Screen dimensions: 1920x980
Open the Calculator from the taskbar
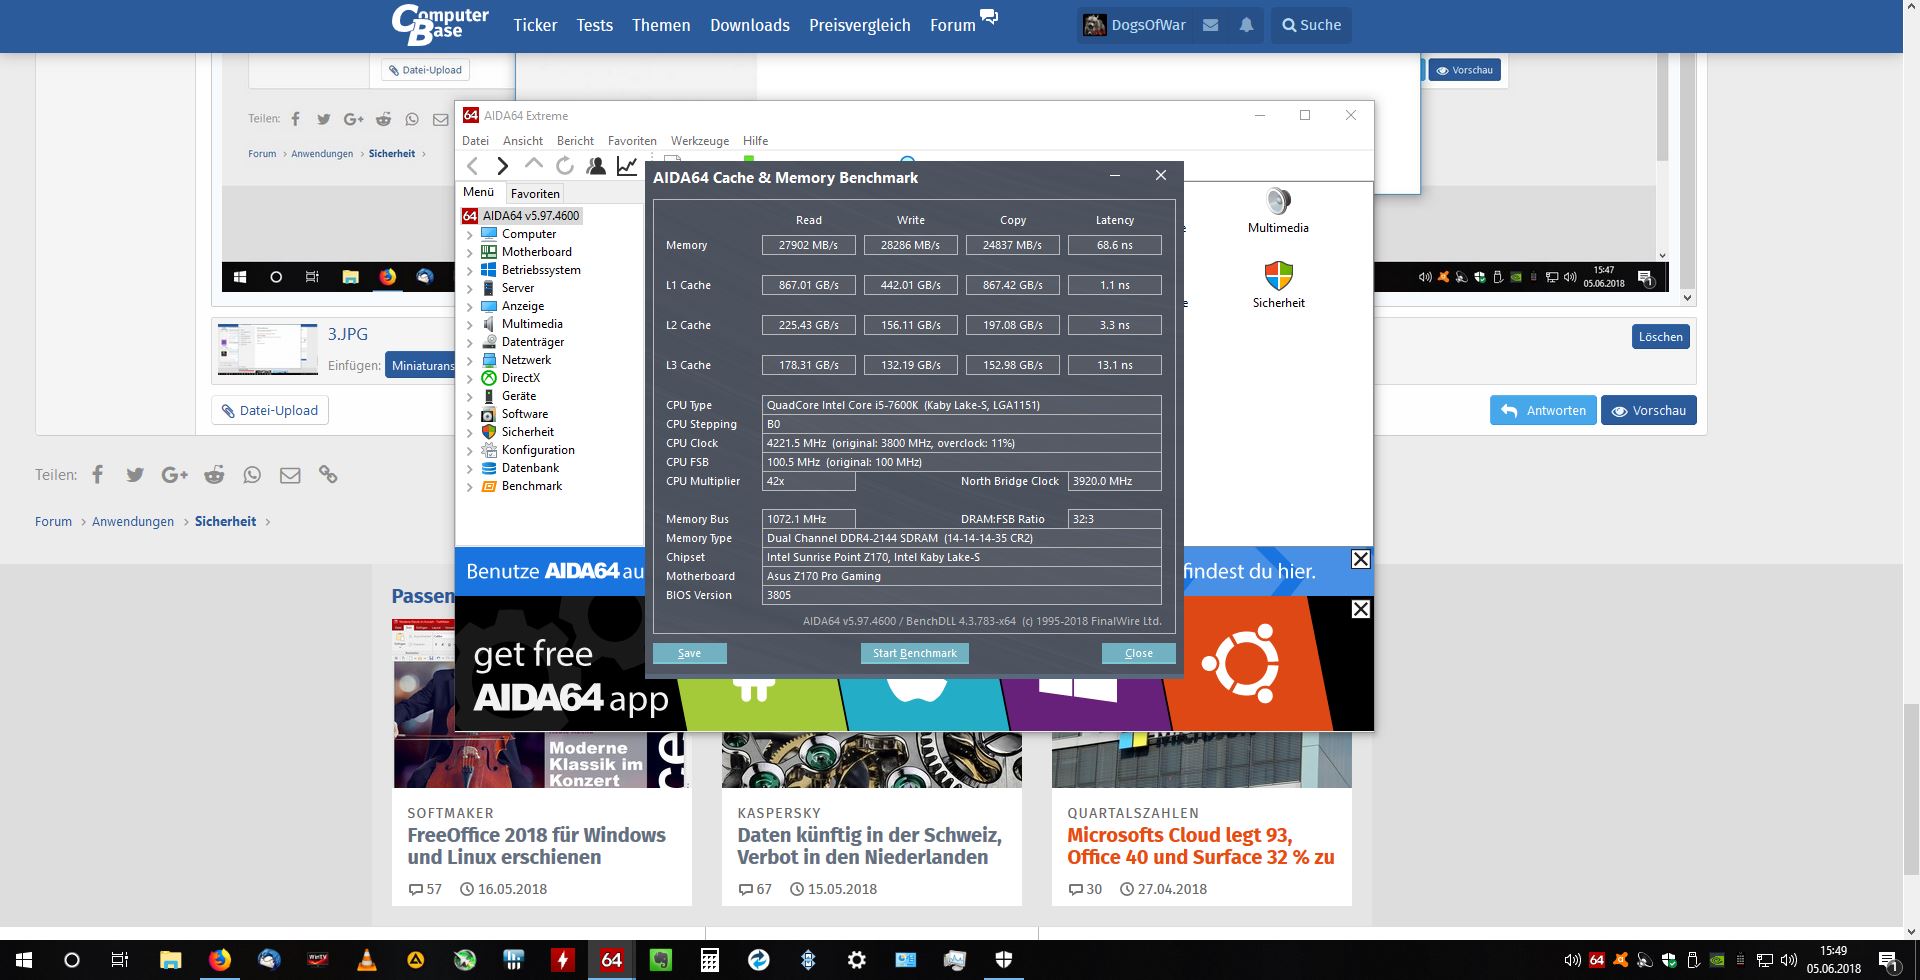(x=710, y=960)
